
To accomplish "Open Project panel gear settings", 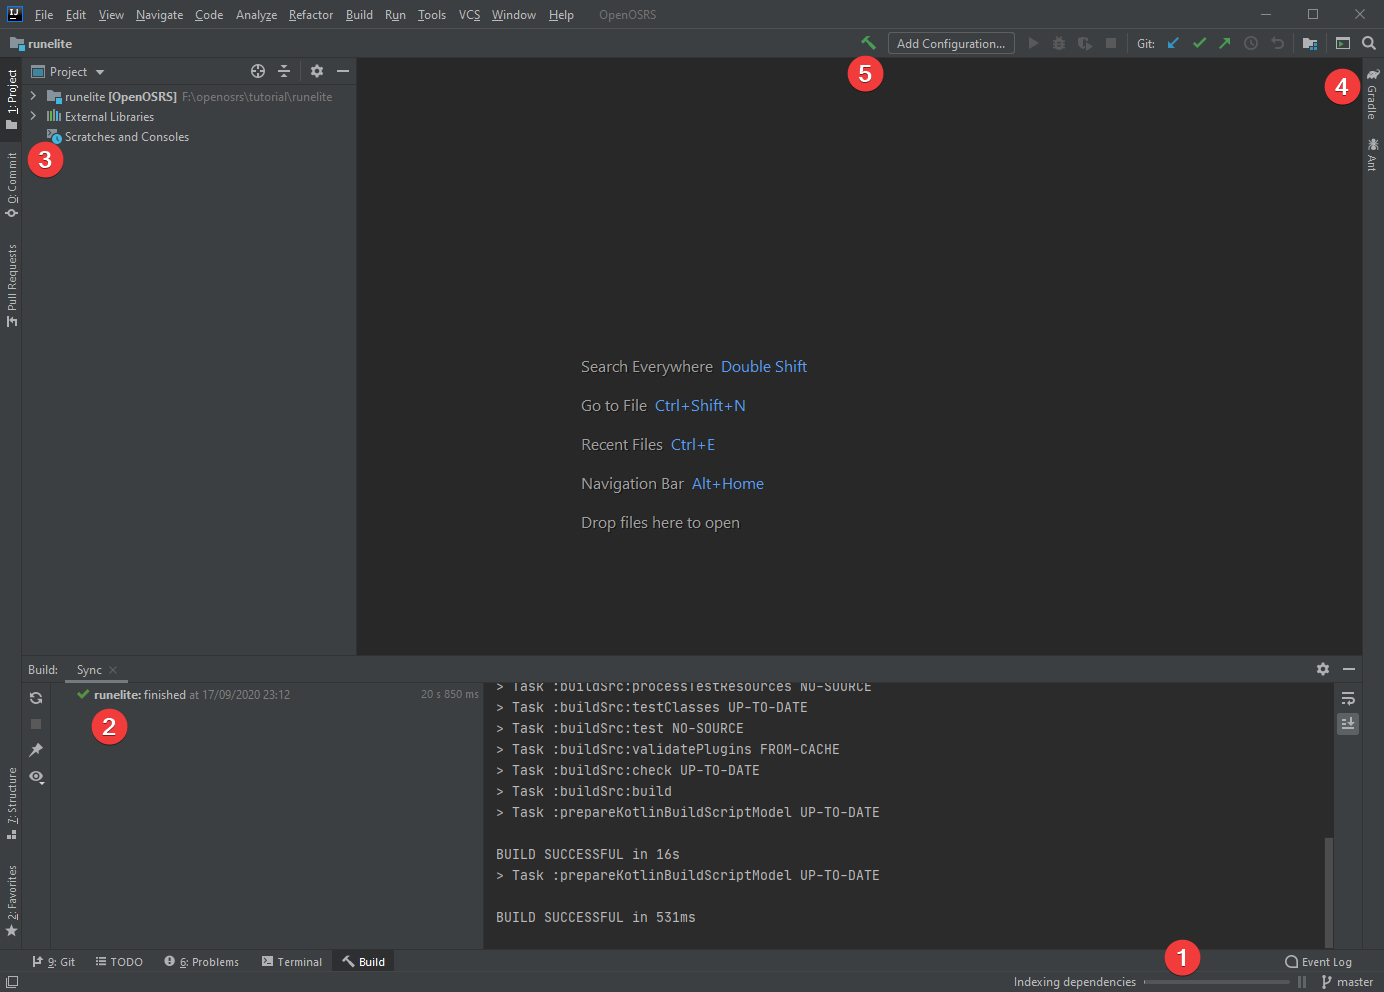I will (317, 71).
